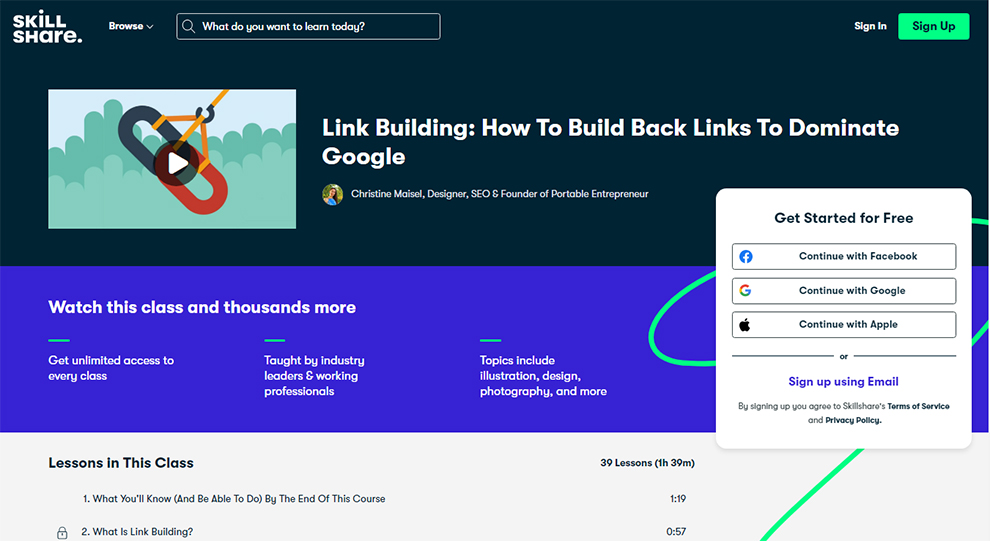This screenshot has width=990, height=541.
Task: Click Christine Maisel's avatar photo
Action: (333, 194)
